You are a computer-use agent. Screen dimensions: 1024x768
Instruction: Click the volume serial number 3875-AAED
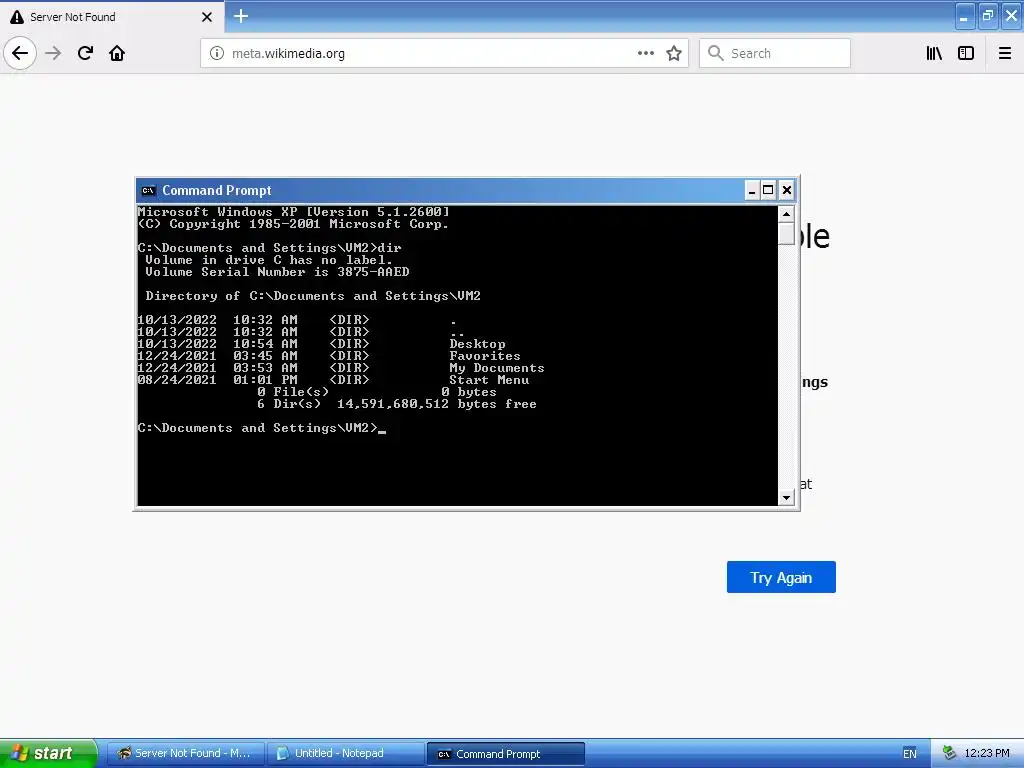click(x=374, y=272)
